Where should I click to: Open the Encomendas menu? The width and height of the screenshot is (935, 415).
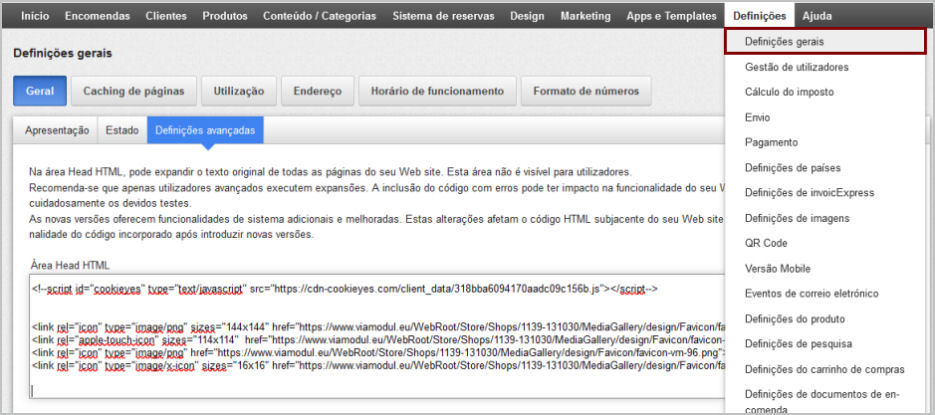97,17
